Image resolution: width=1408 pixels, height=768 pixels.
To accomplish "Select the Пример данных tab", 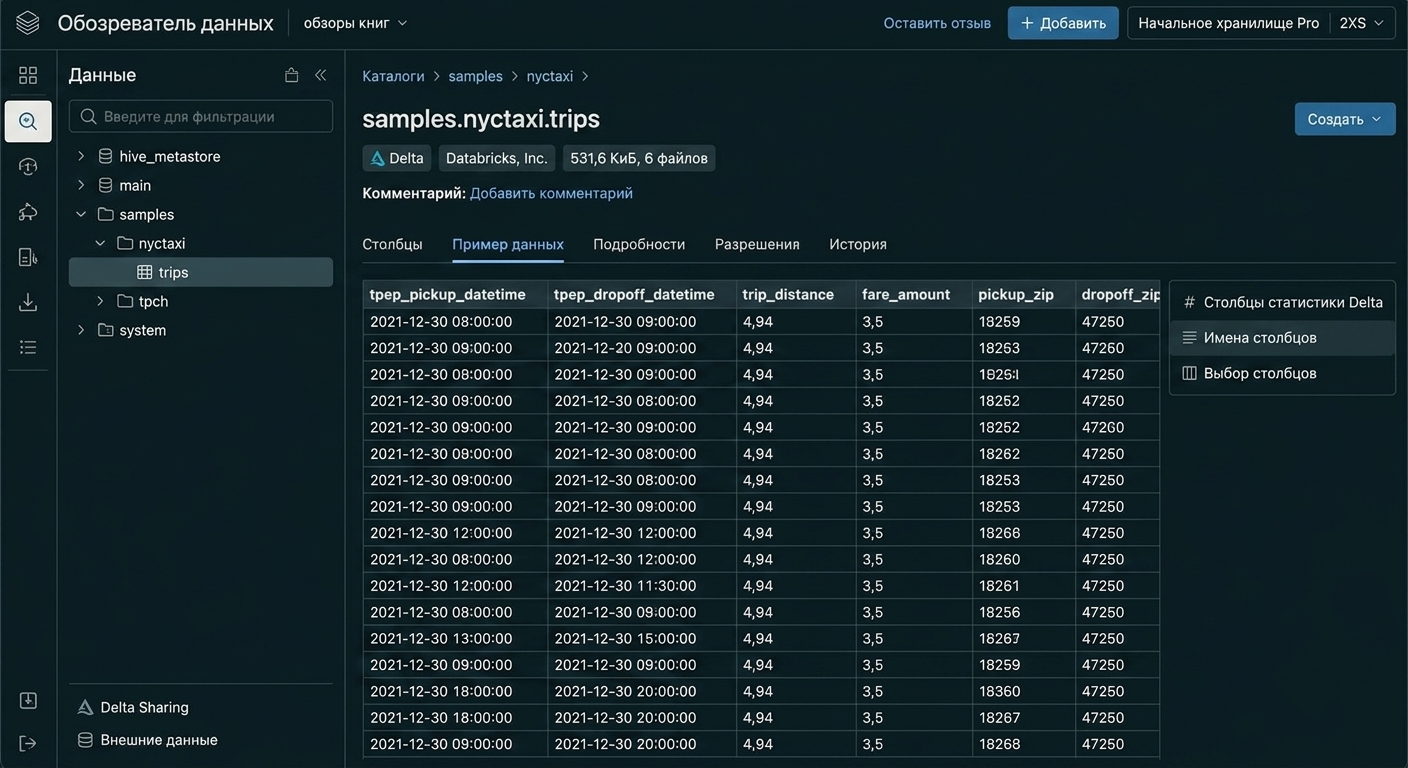I will point(508,244).
